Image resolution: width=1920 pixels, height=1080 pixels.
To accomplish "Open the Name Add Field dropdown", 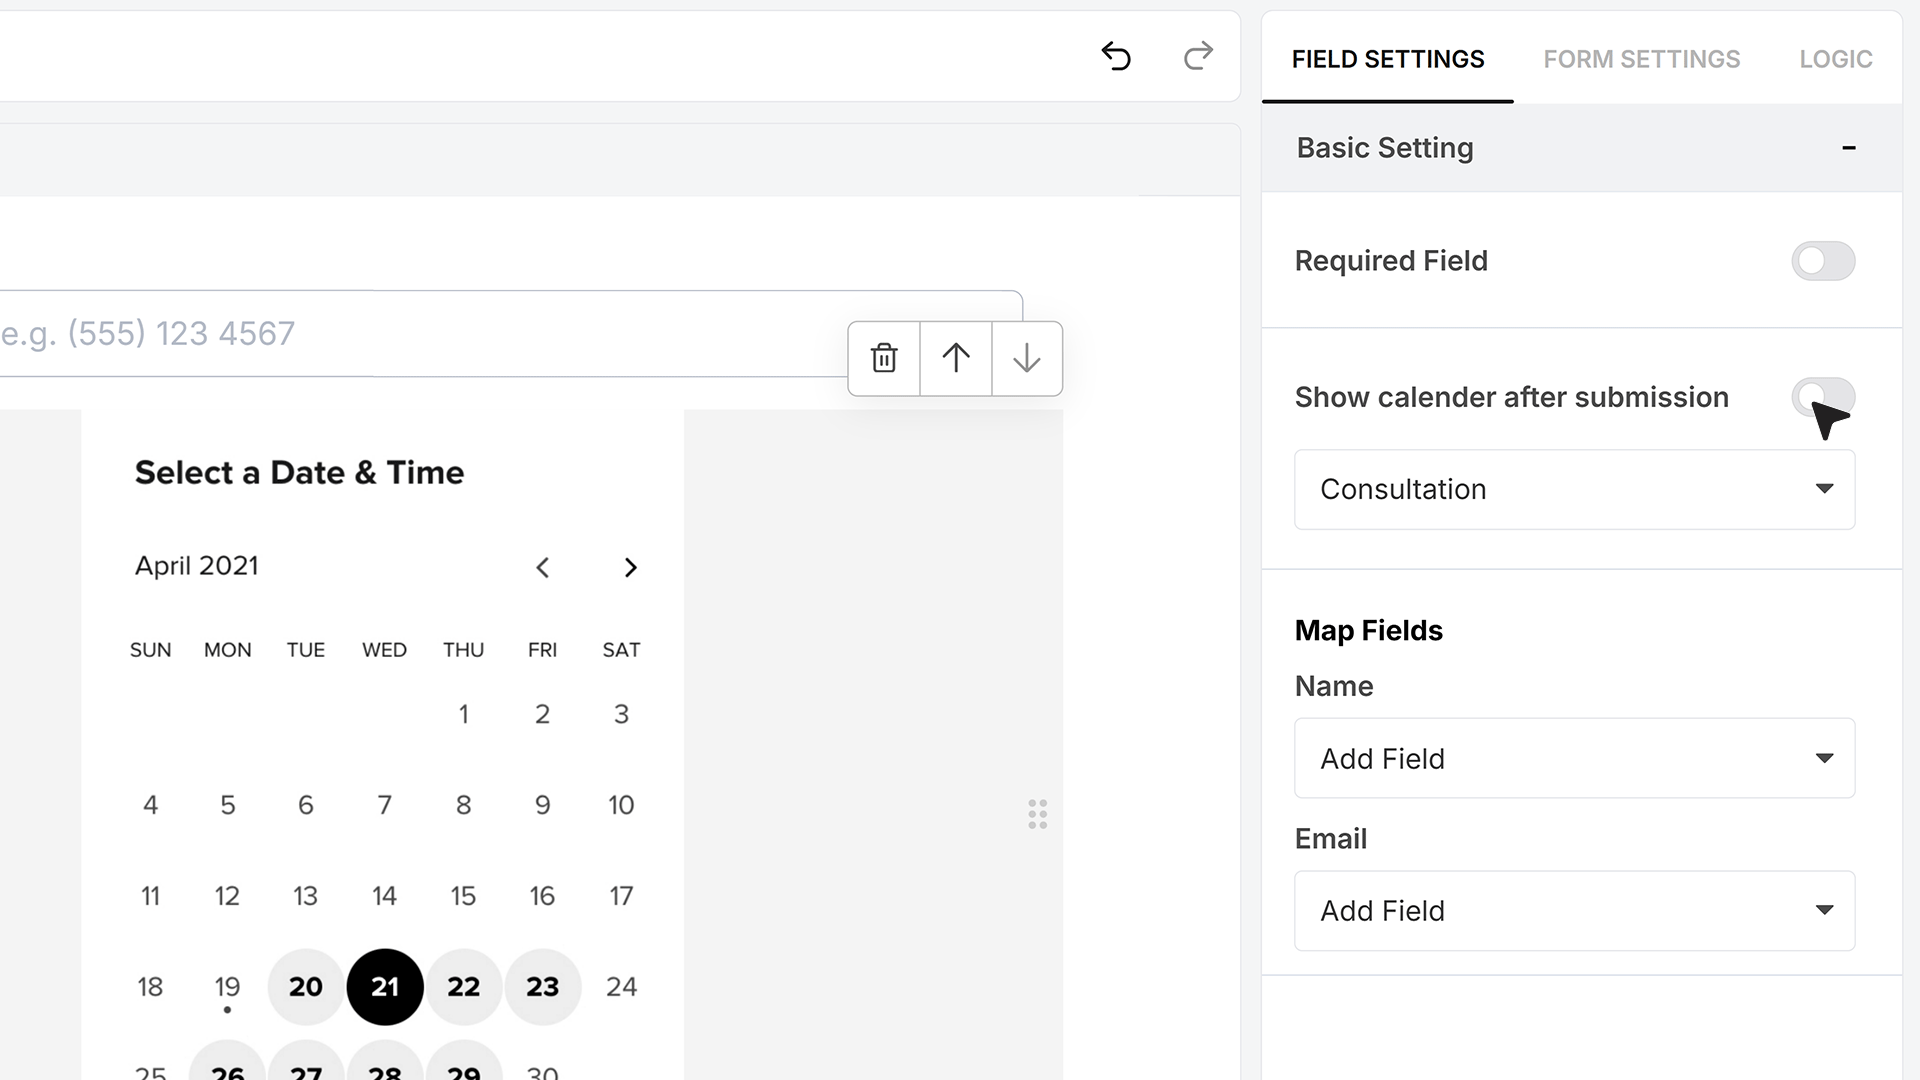I will point(1575,758).
